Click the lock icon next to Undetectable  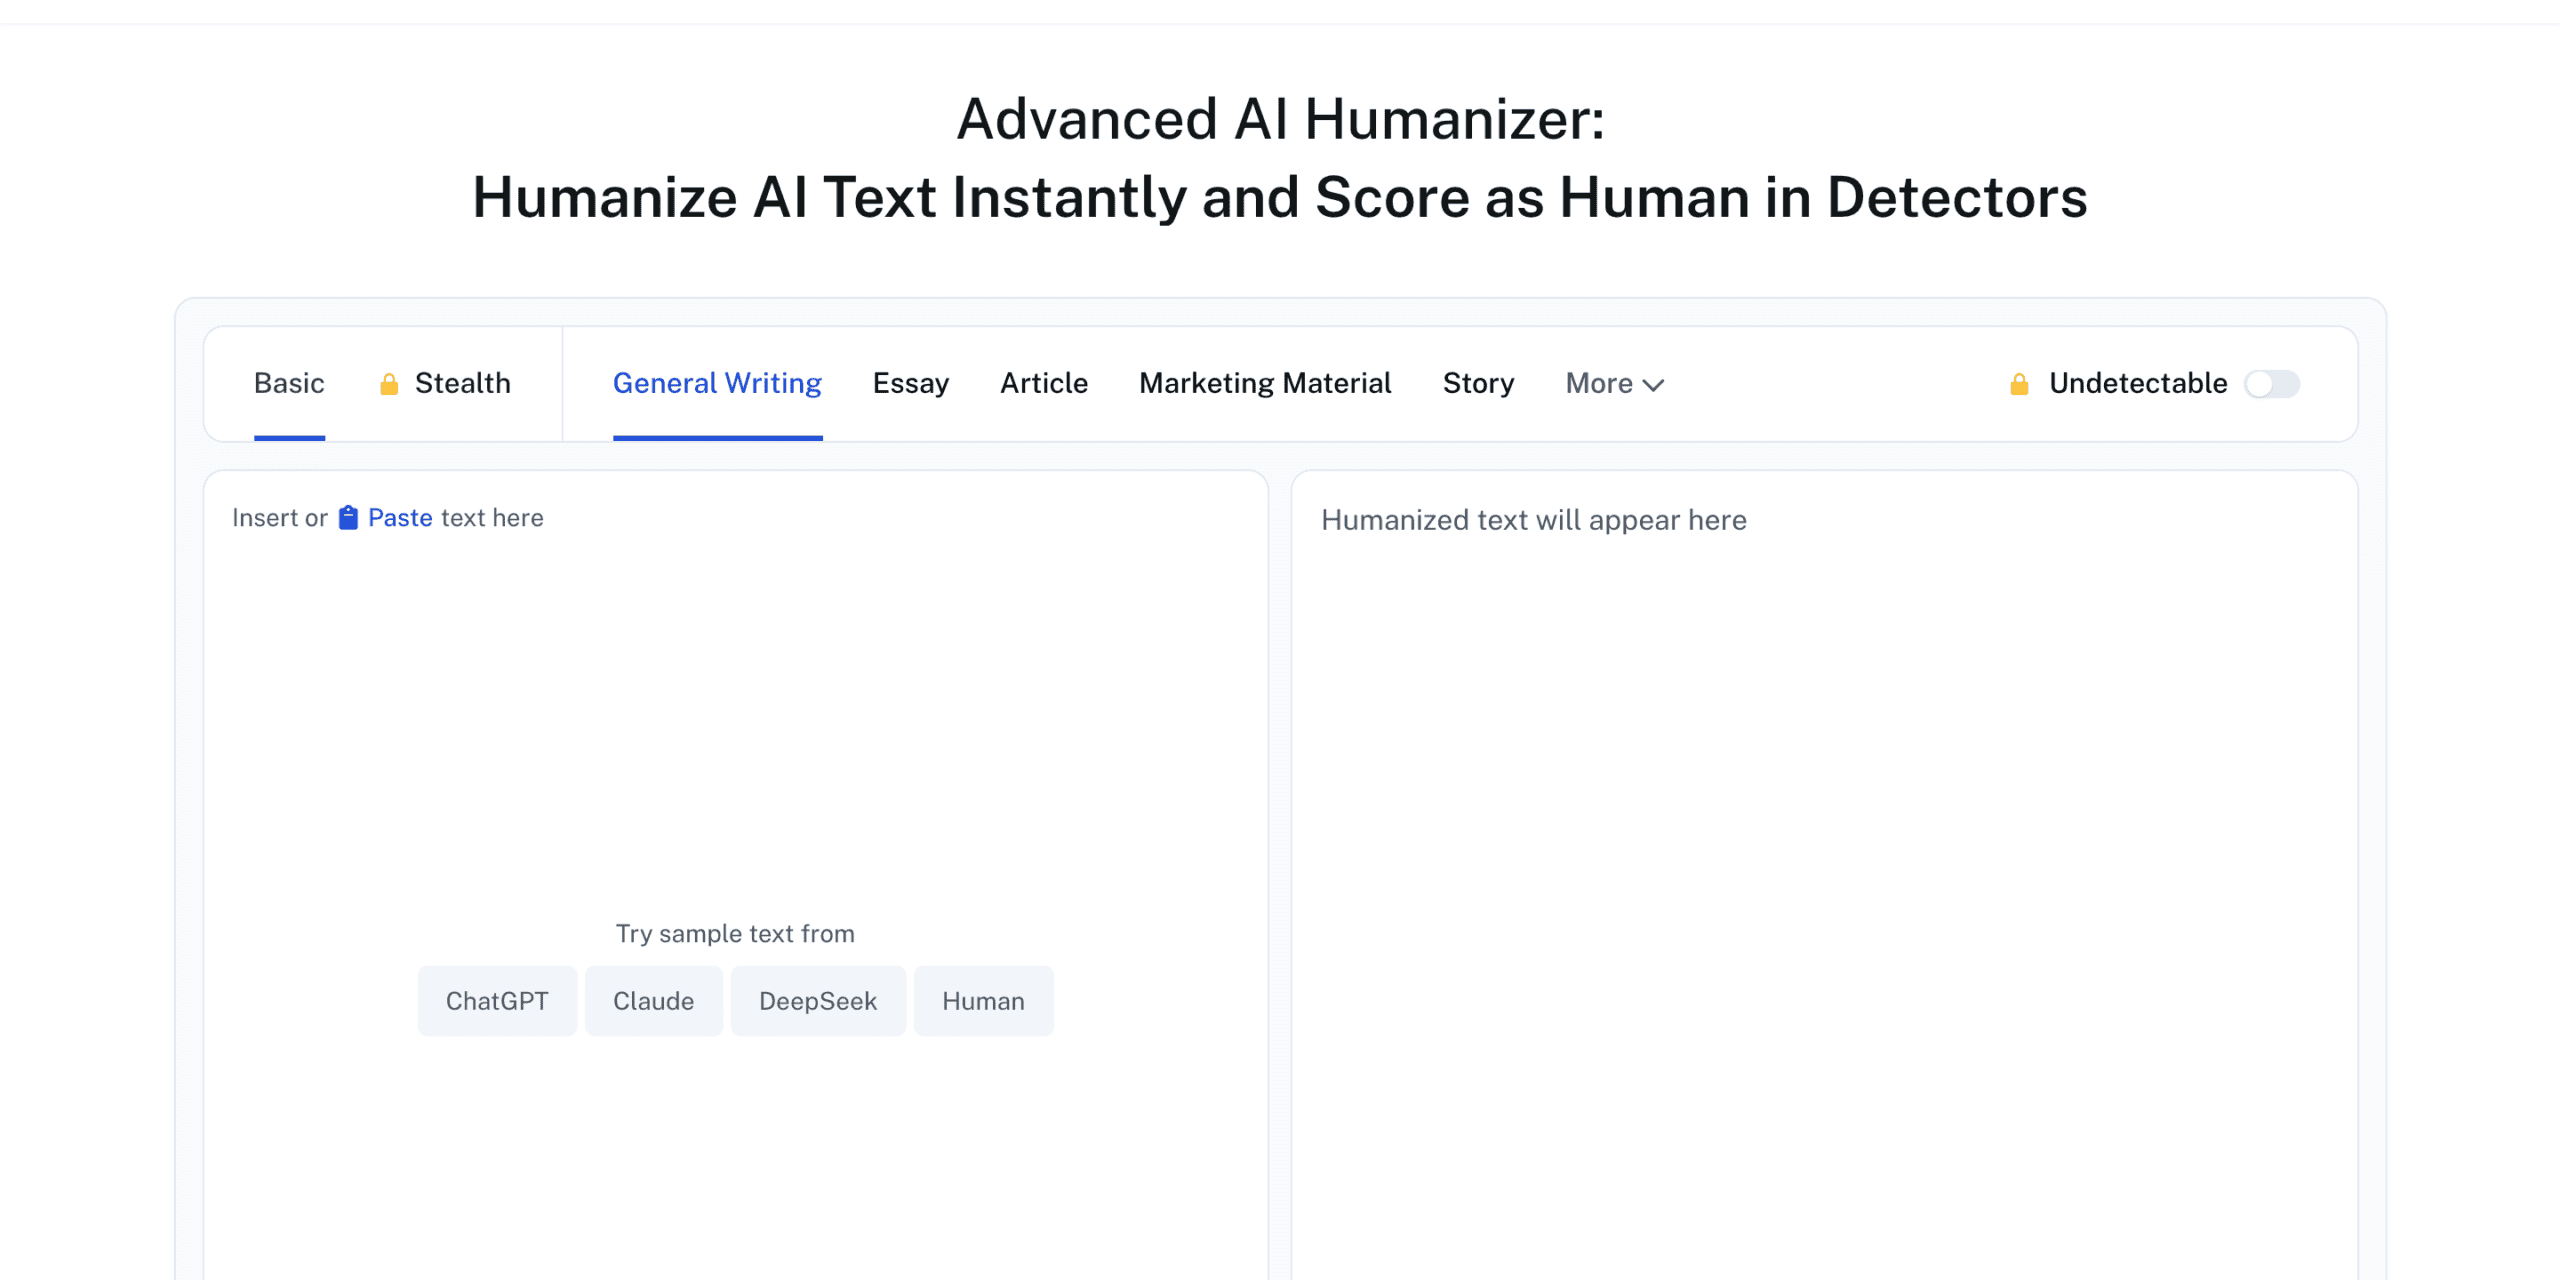click(x=2019, y=384)
